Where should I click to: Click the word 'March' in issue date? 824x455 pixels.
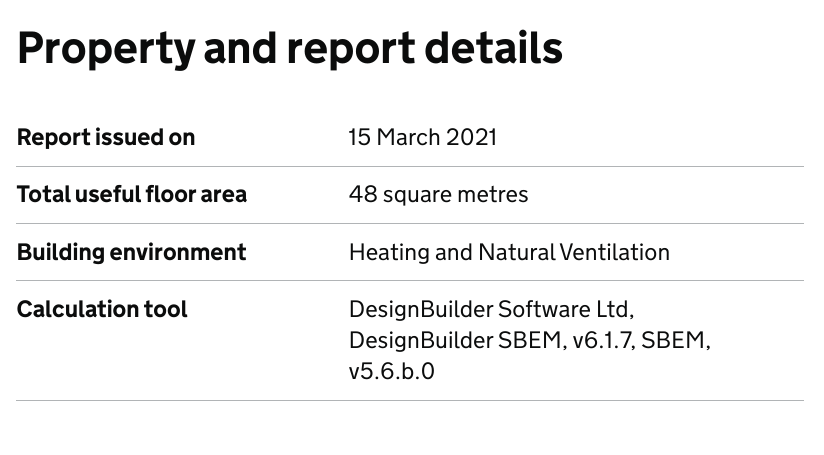[x=408, y=138]
